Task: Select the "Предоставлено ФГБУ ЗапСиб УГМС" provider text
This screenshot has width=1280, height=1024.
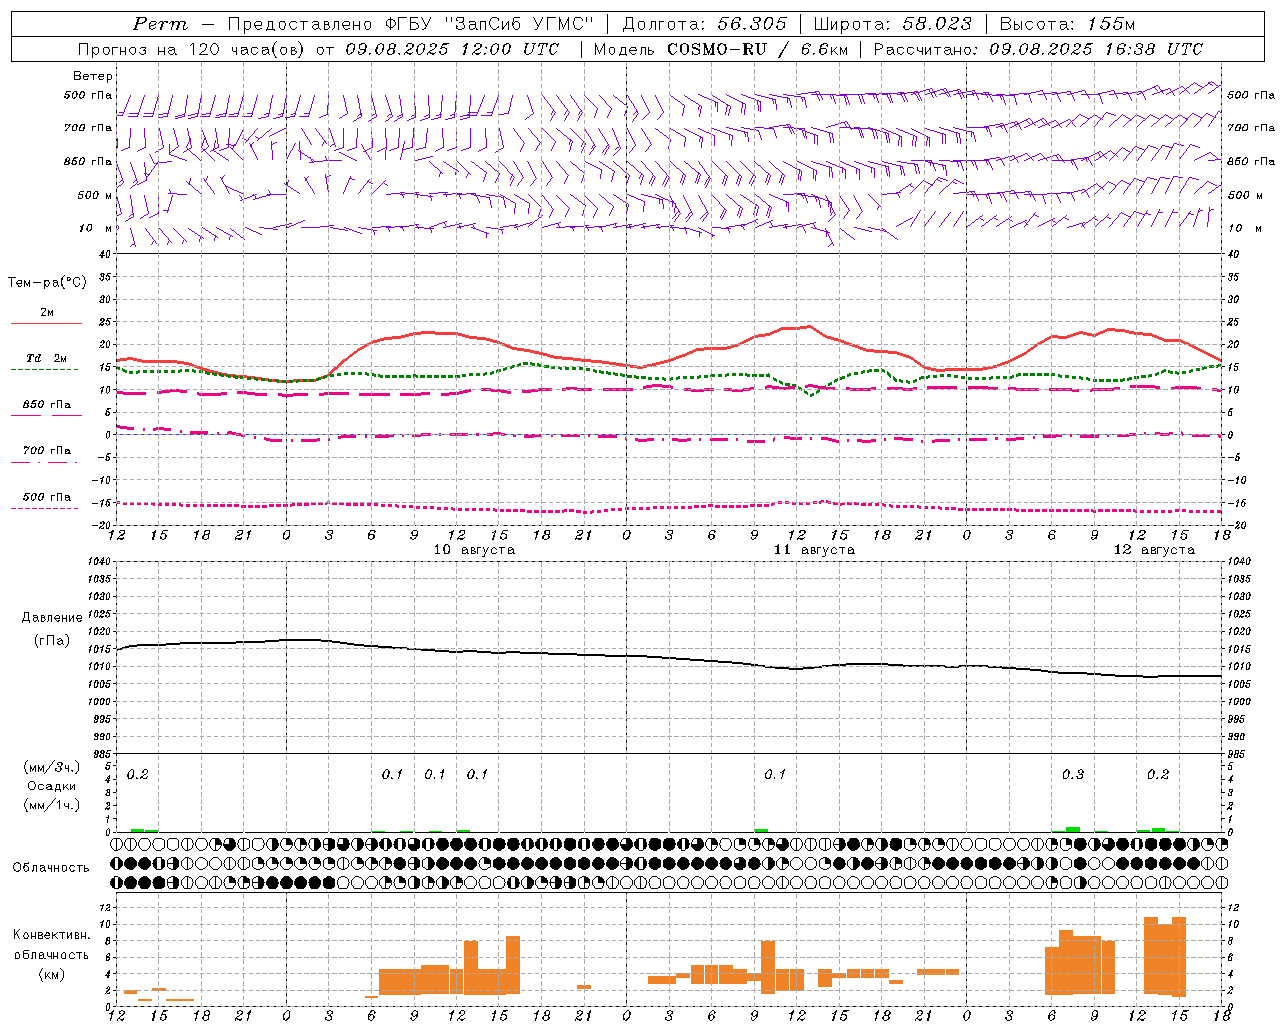Action: tap(411, 24)
